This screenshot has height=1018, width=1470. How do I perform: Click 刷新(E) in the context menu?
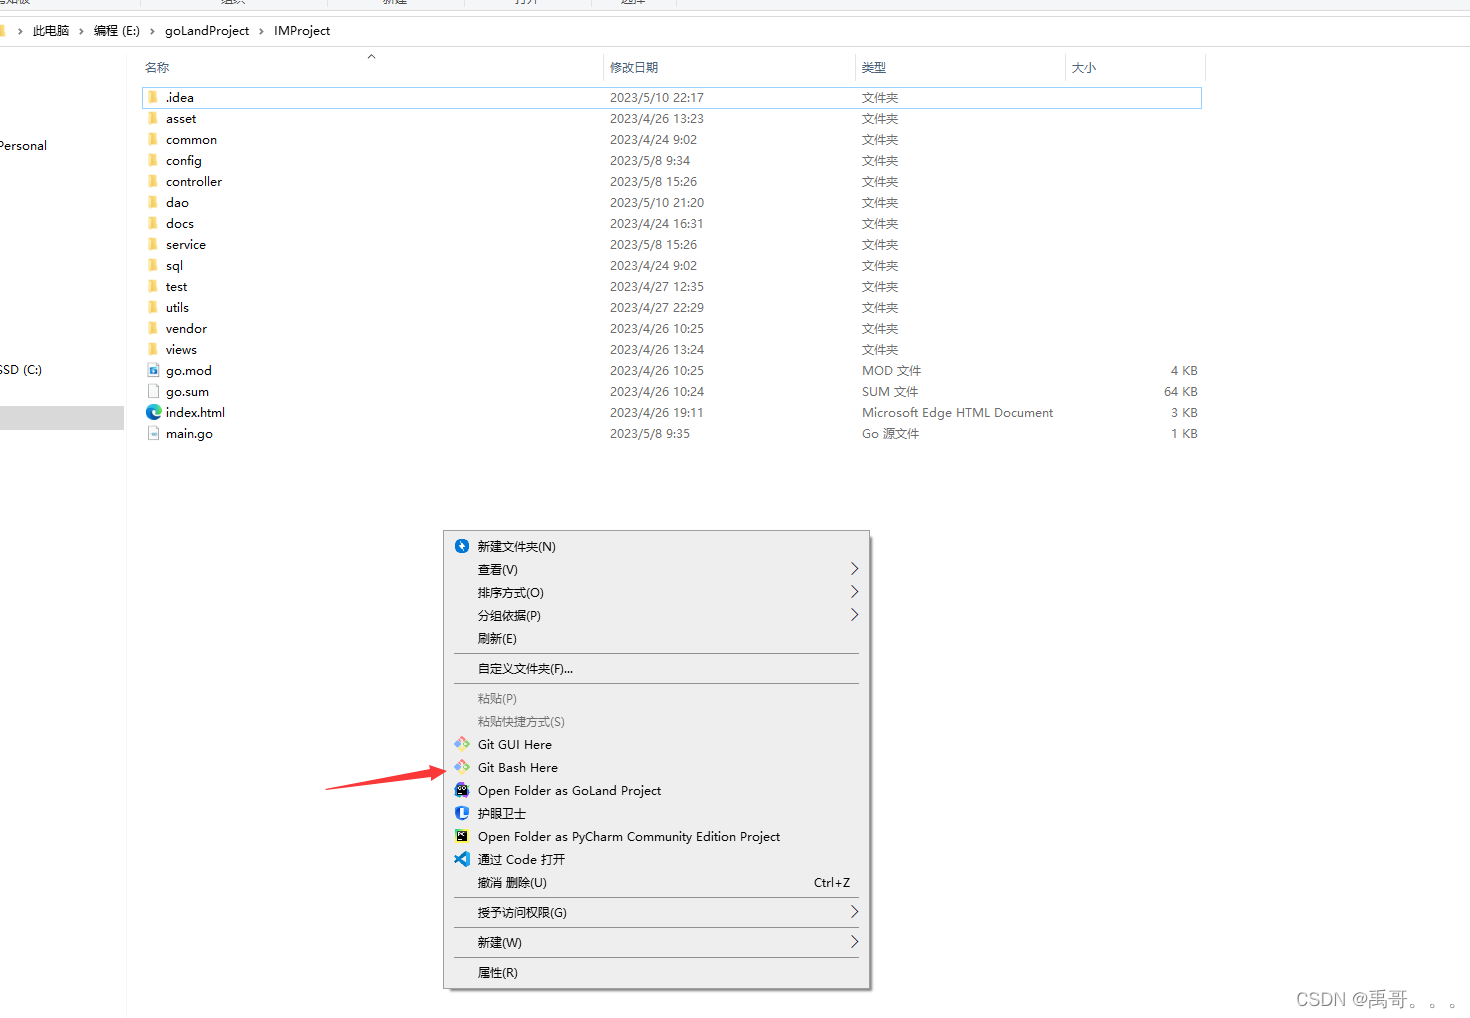click(x=497, y=638)
